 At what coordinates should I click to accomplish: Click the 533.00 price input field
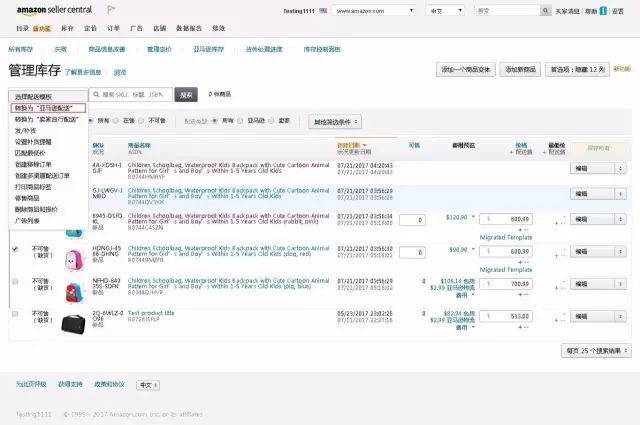506,316
